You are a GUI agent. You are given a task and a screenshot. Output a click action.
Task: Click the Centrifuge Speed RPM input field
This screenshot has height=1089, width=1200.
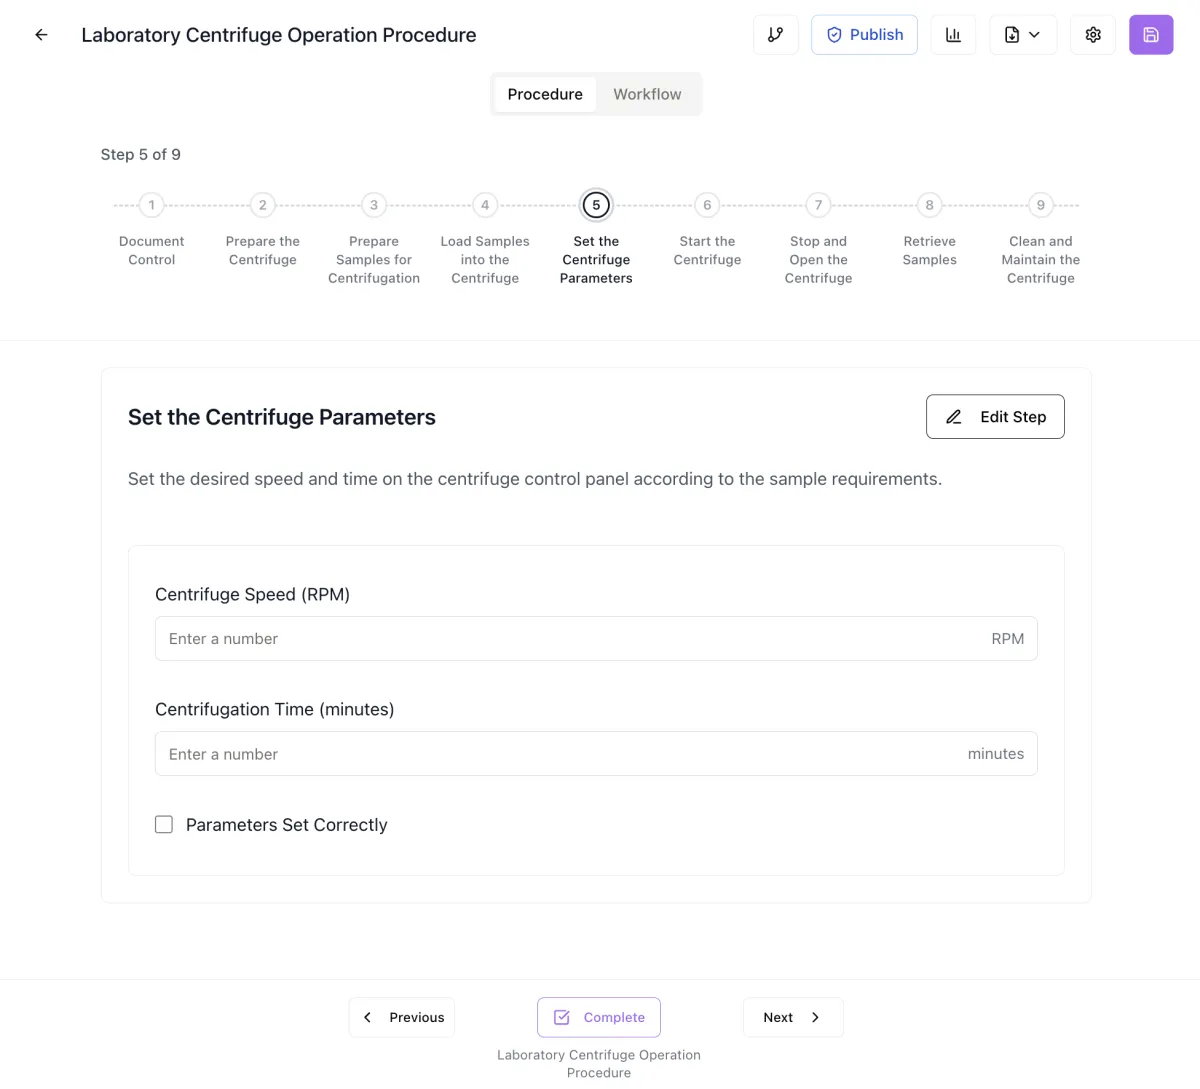point(570,639)
